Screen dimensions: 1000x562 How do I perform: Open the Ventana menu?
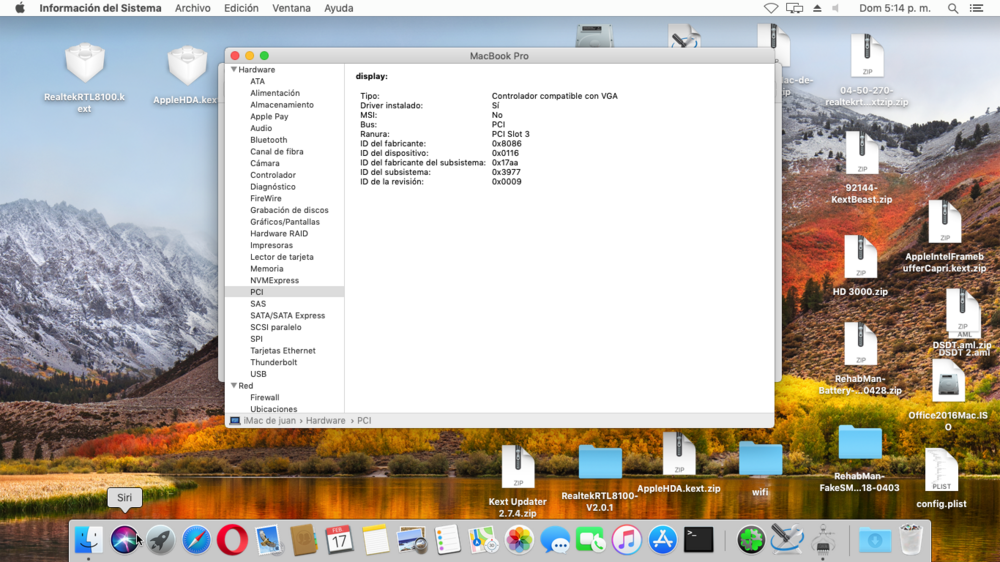[291, 8]
